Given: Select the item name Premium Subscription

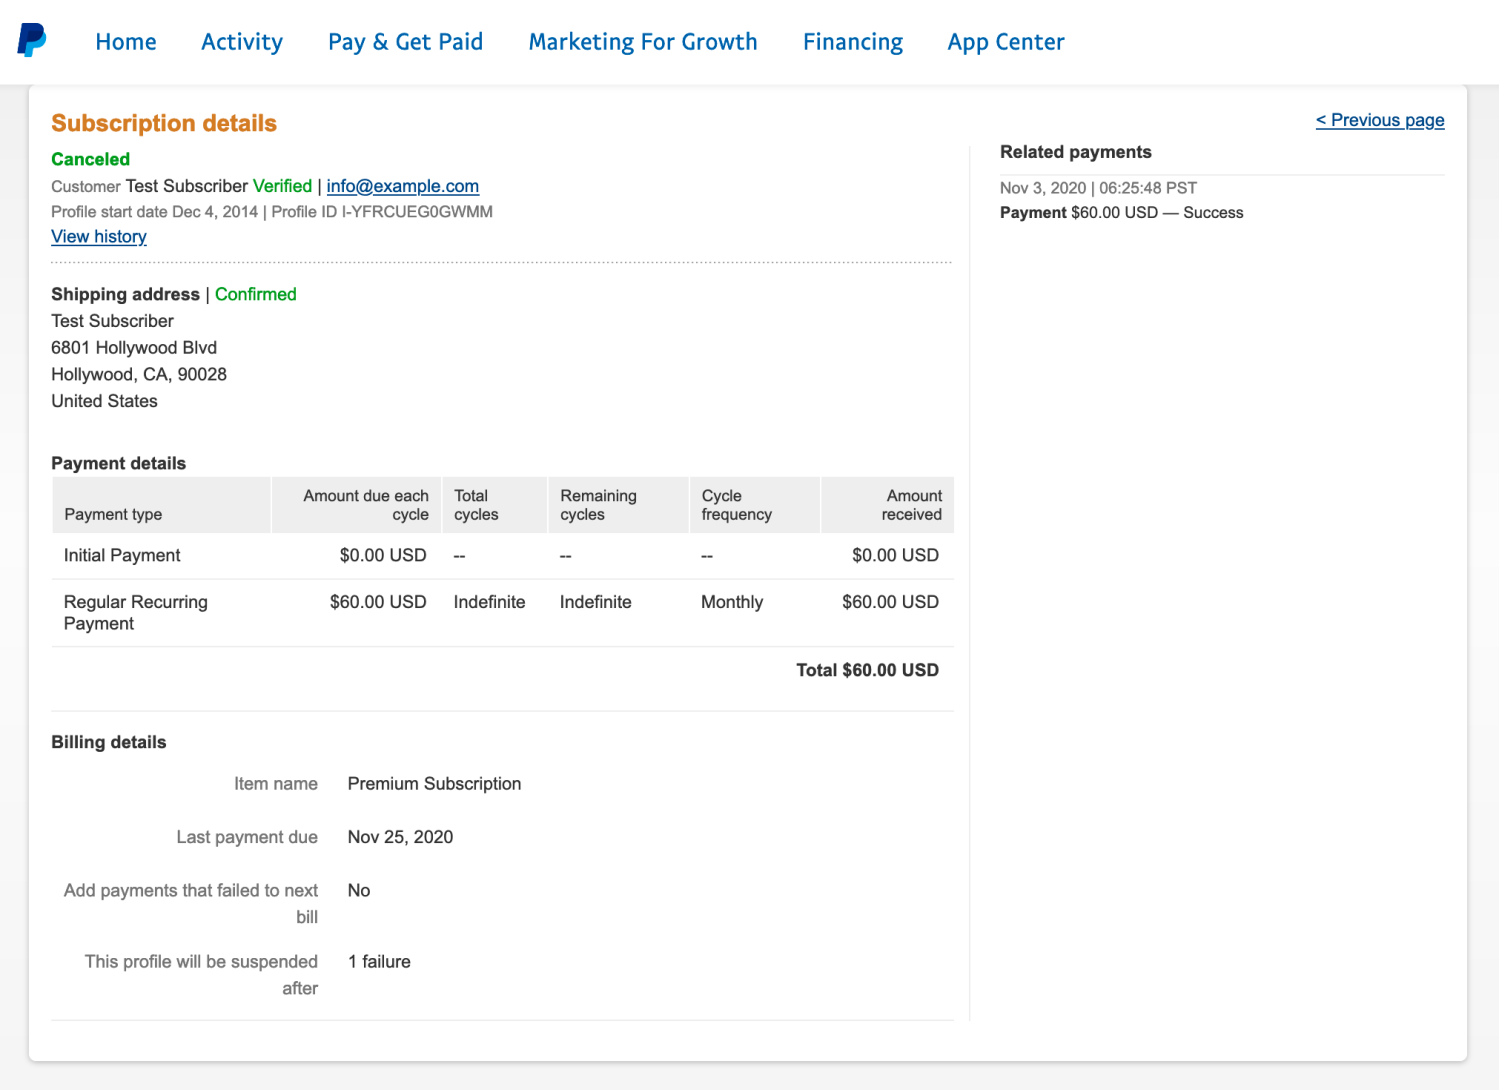Looking at the screenshot, I should pos(433,783).
